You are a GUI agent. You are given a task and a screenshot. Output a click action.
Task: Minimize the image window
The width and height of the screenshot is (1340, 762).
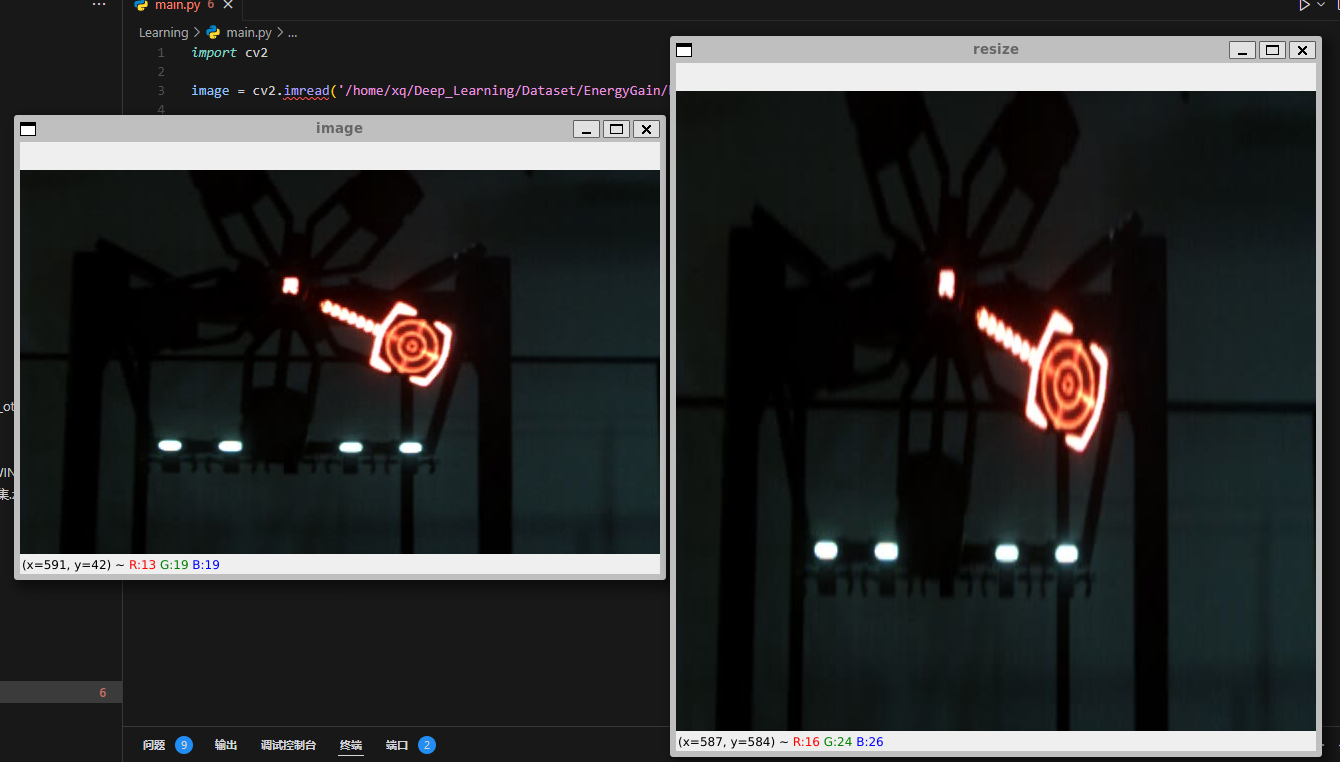587,129
